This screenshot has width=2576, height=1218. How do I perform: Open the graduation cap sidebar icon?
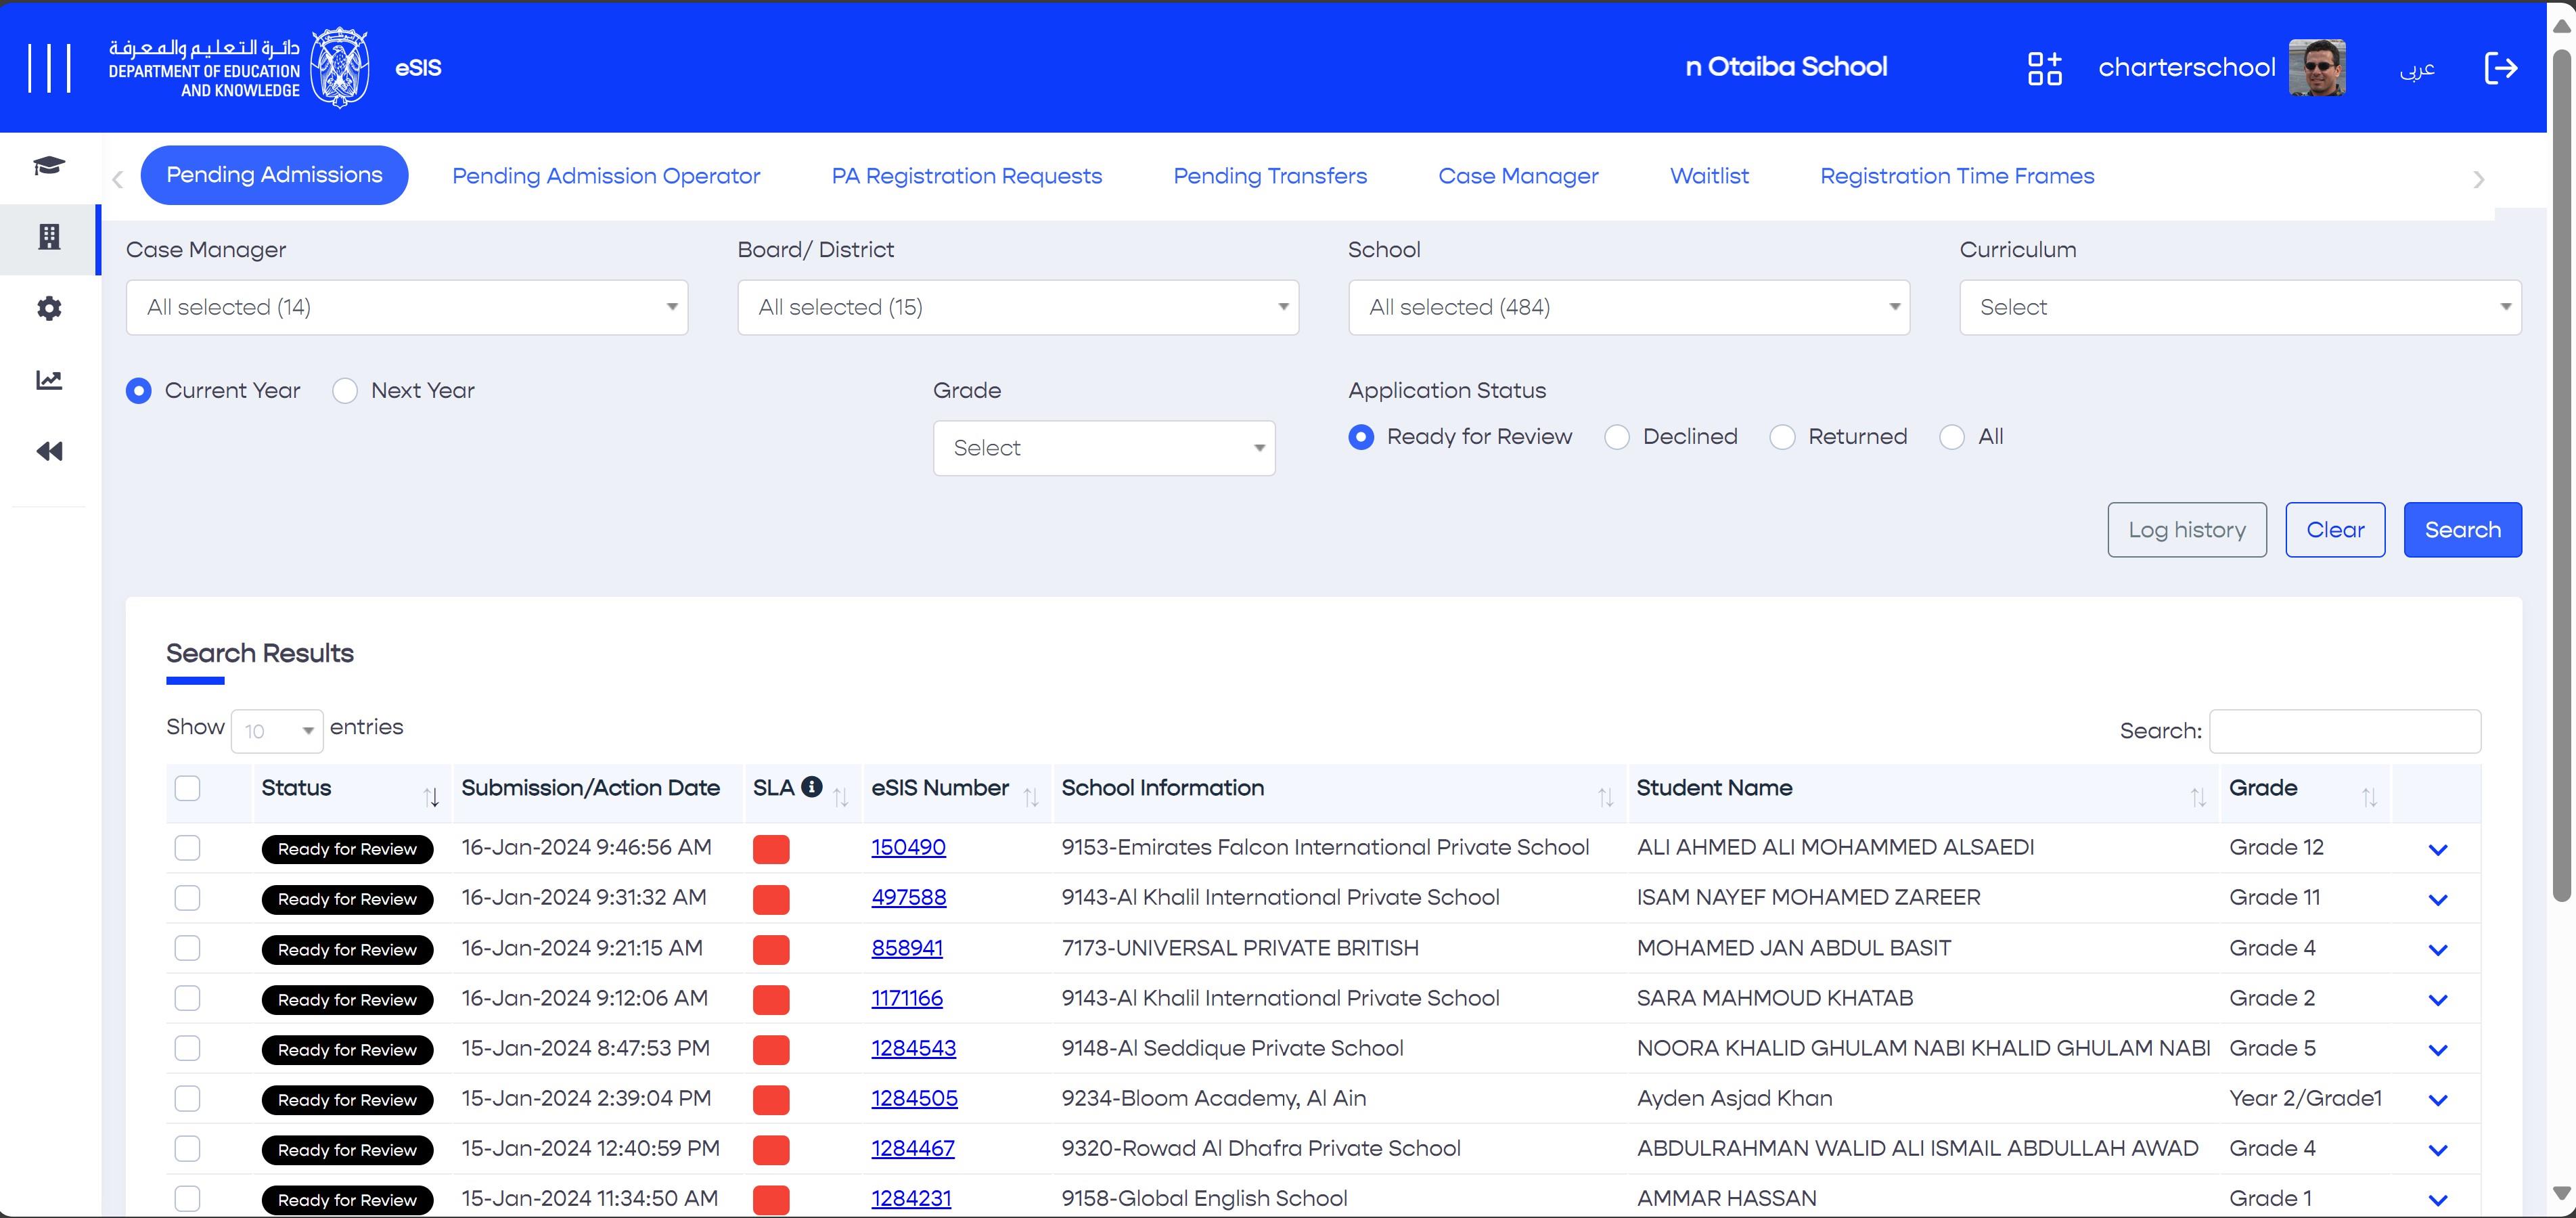(x=49, y=165)
